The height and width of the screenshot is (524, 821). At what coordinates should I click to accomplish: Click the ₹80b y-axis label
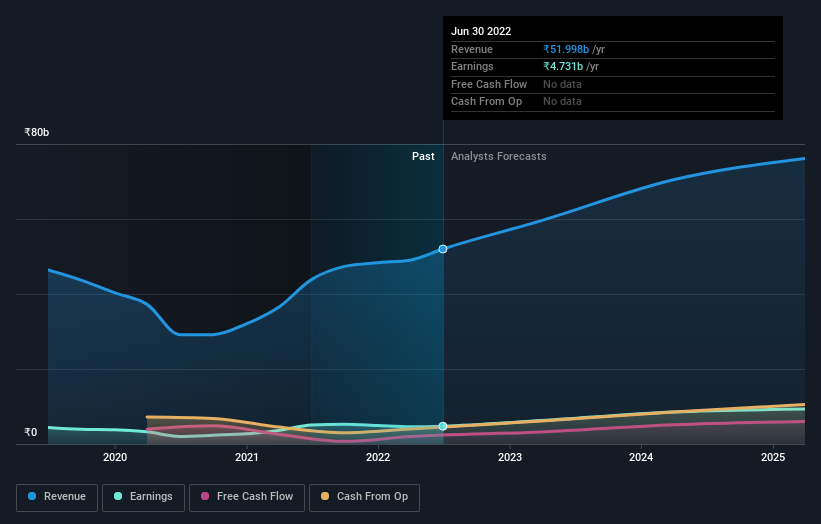[x=37, y=132]
